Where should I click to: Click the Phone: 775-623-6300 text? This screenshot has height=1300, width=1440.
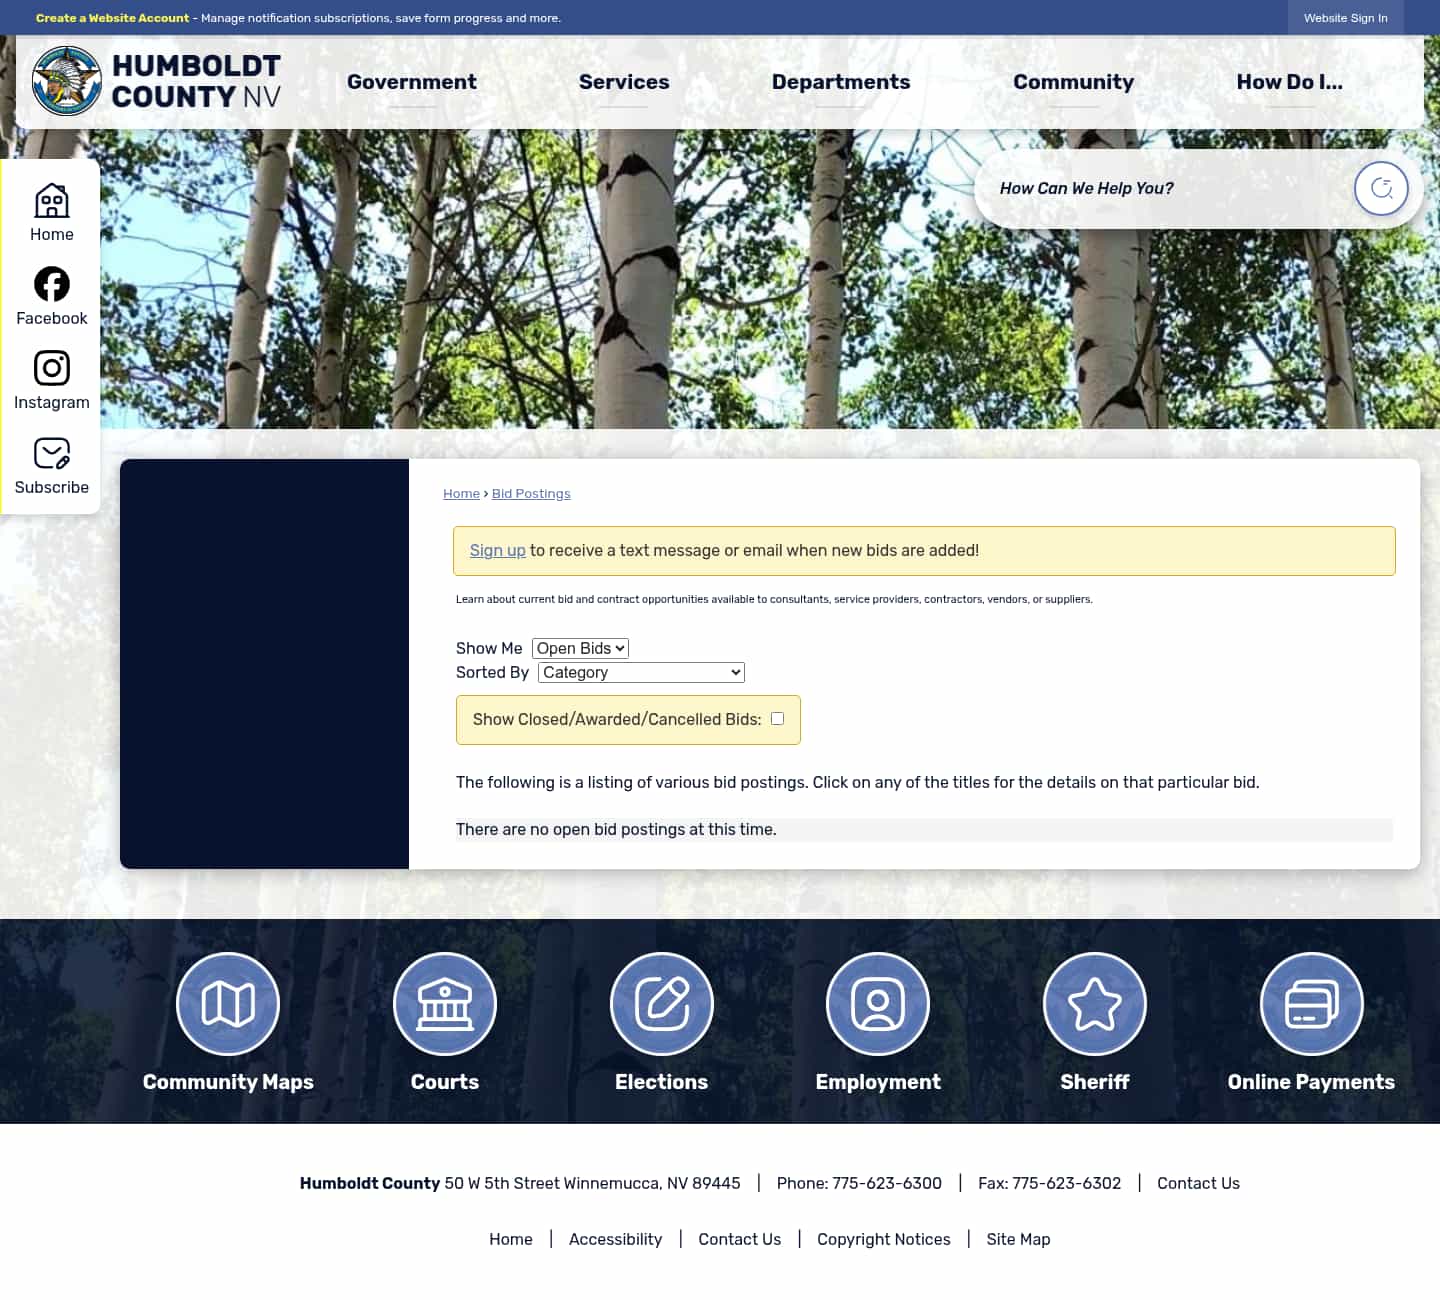pos(859,1183)
